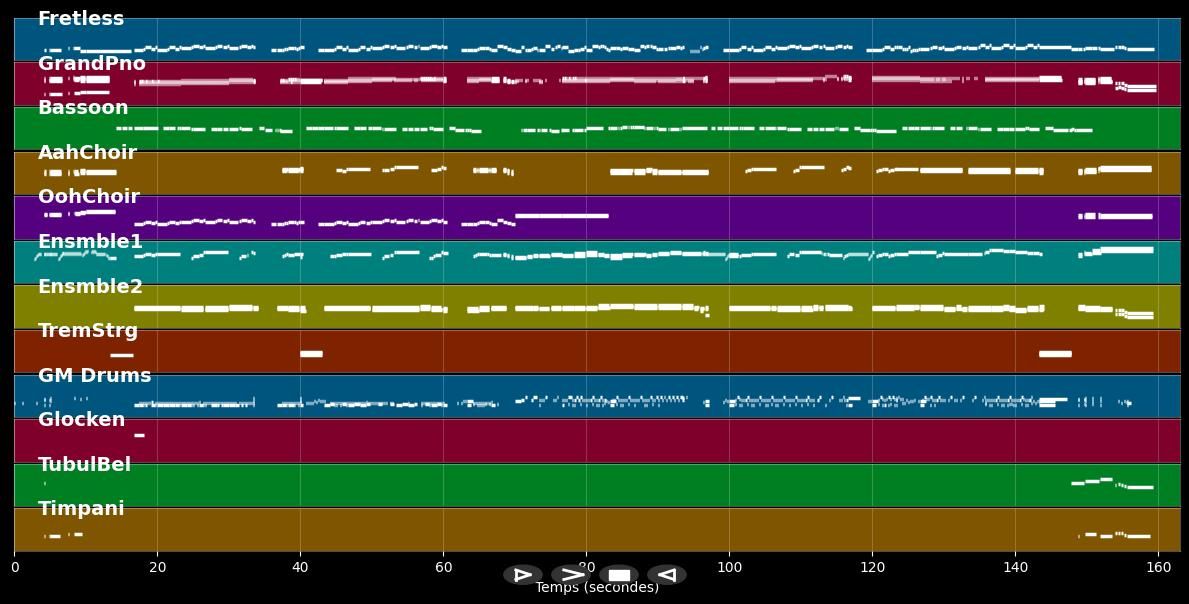Click the Ensmble2 track label
The width and height of the screenshot is (1189, 604).
[90, 287]
